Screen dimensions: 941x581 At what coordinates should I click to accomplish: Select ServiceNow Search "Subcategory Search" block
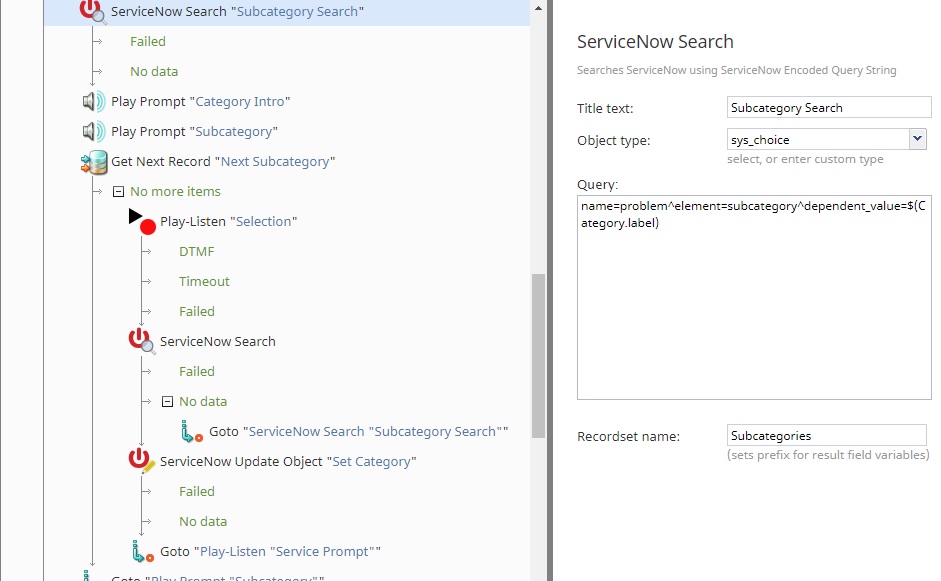(237, 11)
